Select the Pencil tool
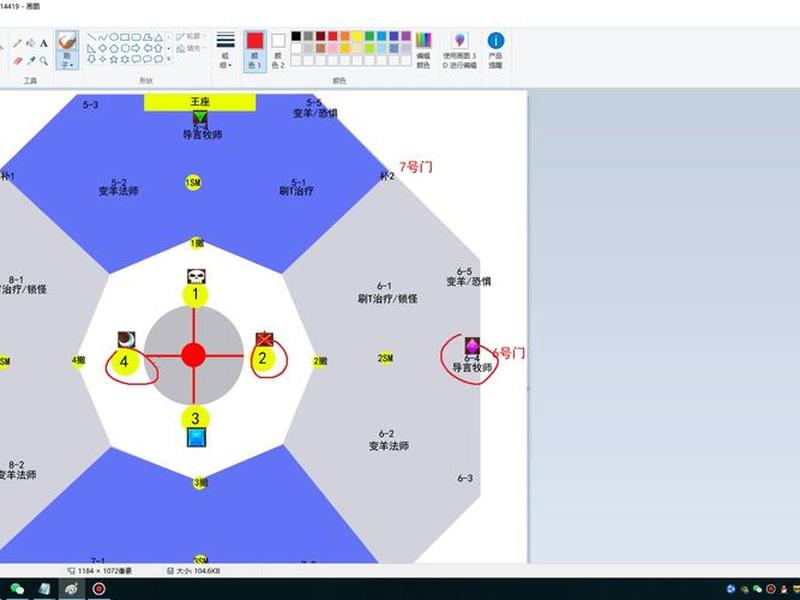The image size is (800, 600). [18, 43]
